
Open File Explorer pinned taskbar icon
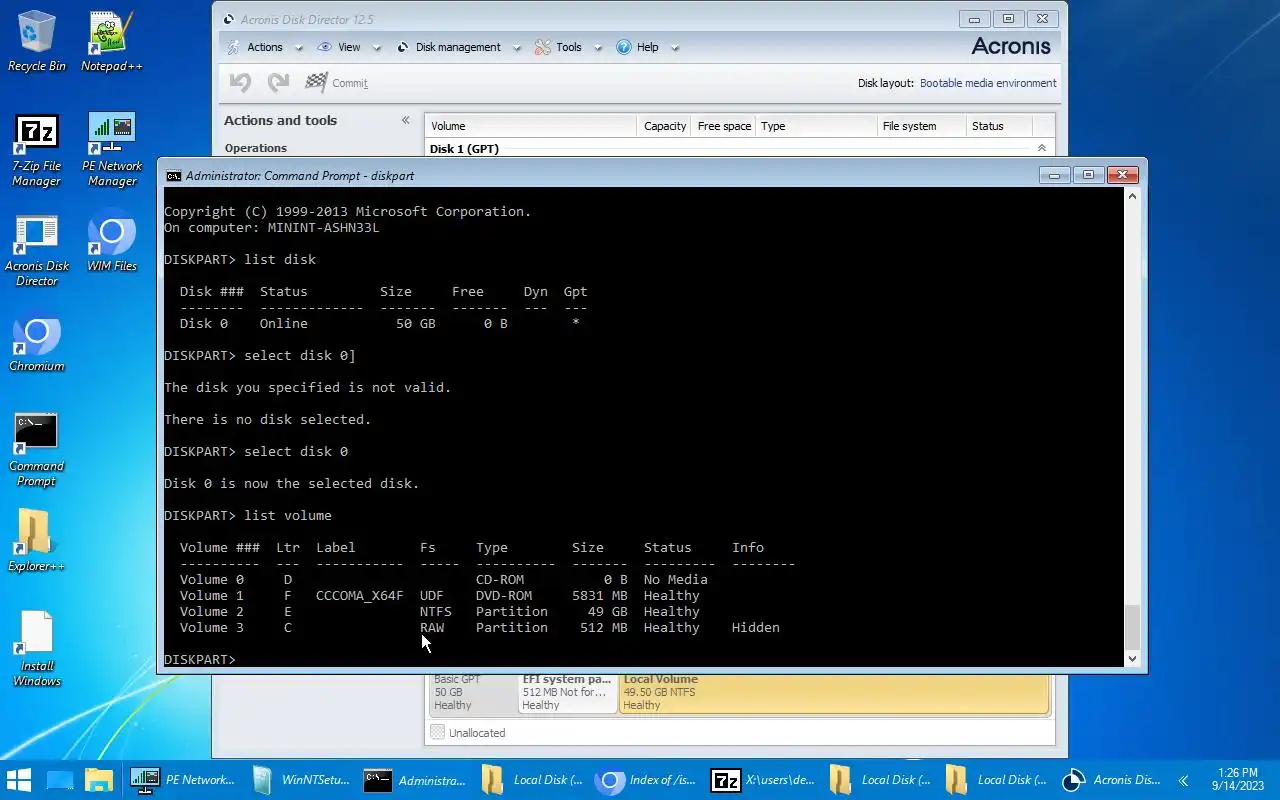98,780
